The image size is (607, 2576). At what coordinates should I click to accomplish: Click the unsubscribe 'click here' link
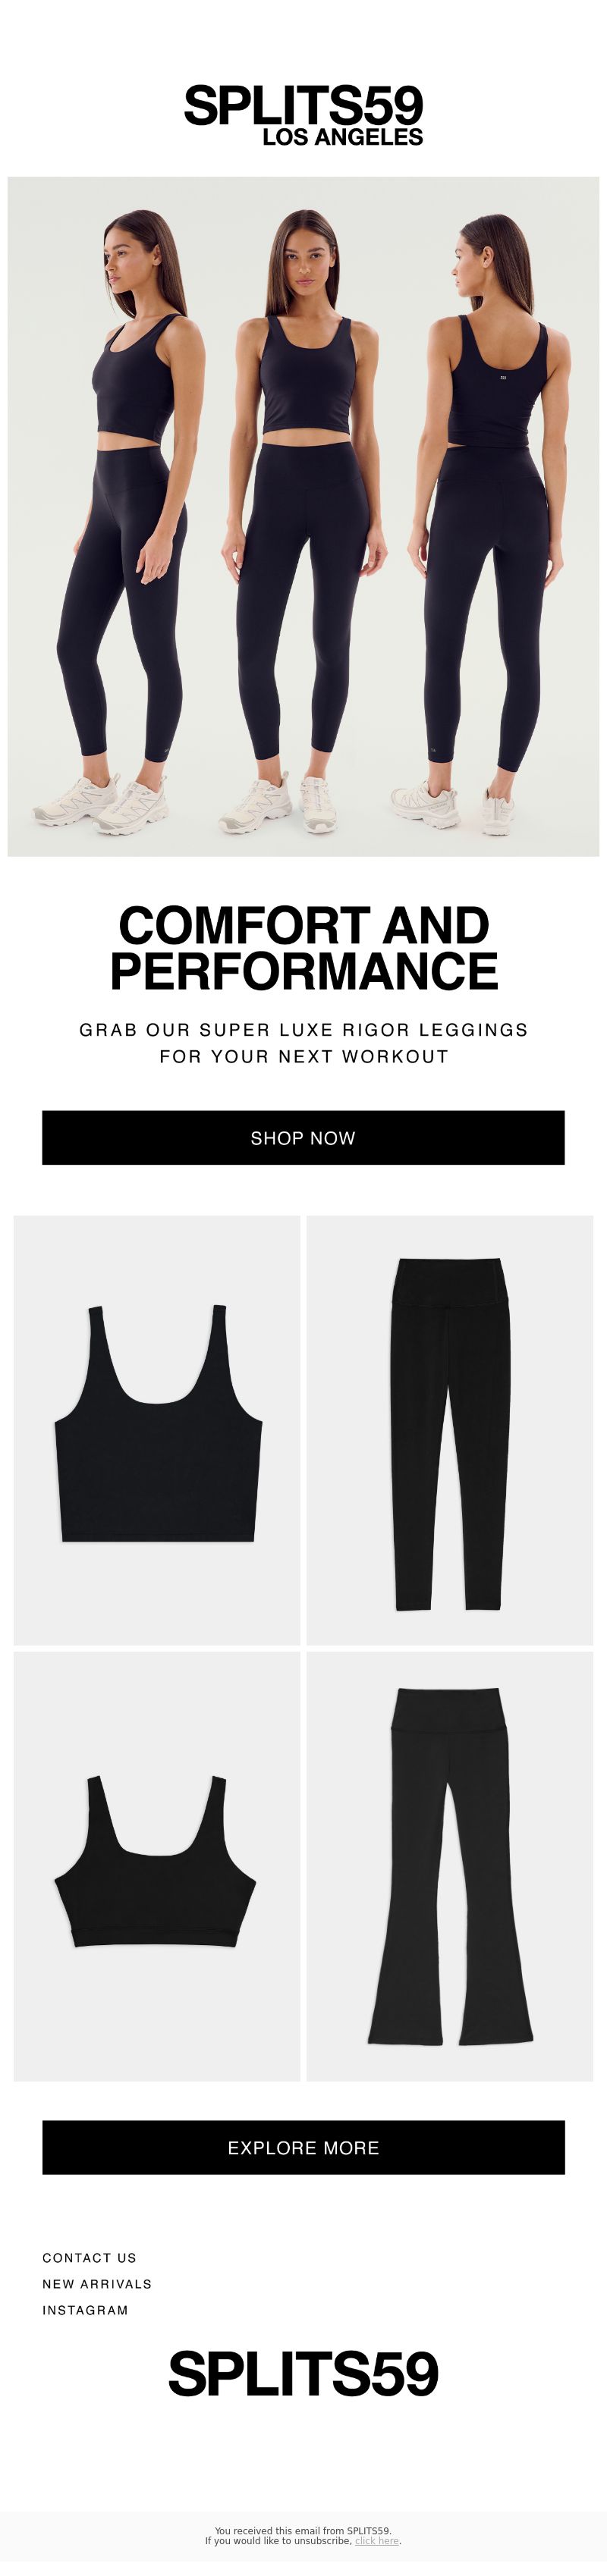tap(377, 2540)
